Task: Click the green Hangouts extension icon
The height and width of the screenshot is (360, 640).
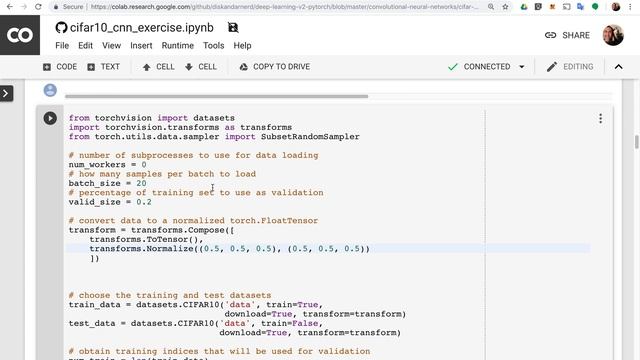Action: [x=595, y=7]
